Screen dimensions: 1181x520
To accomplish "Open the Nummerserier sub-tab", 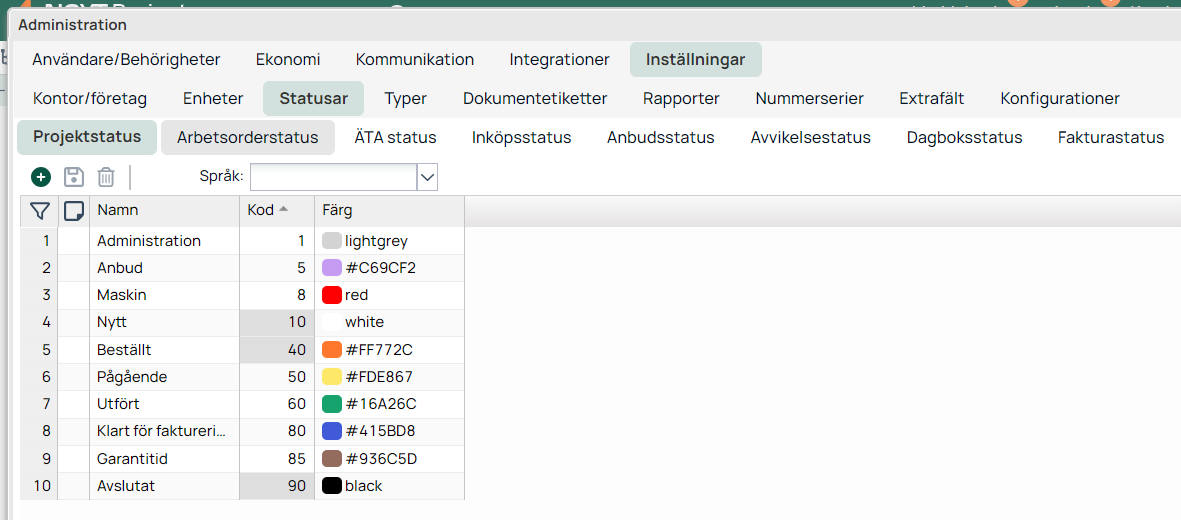I will coord(809,99).
